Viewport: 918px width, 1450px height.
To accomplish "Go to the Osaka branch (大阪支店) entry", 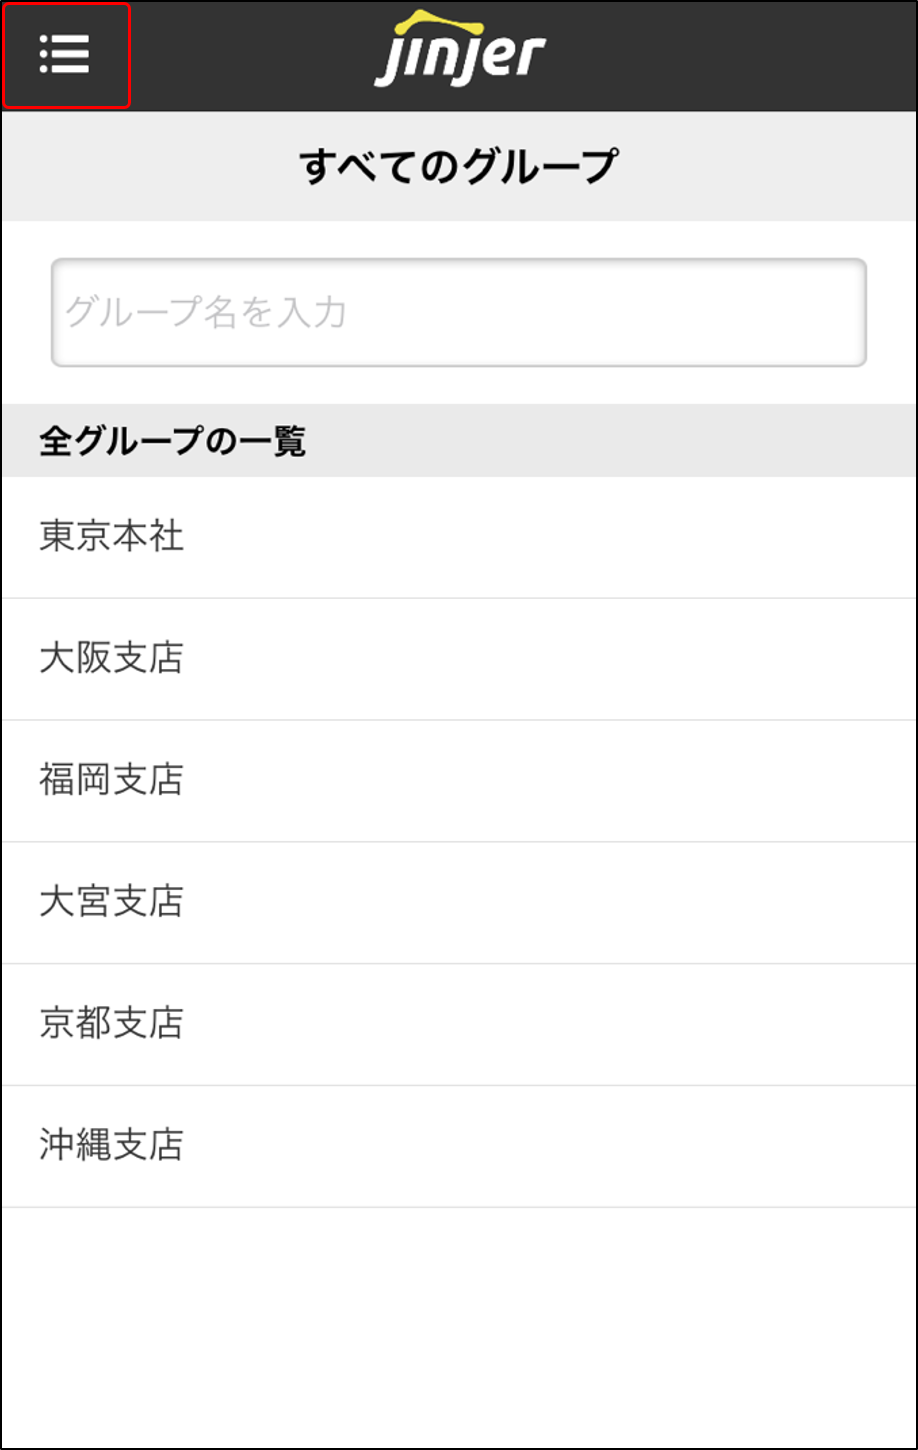I will click(x=458, y=659).
